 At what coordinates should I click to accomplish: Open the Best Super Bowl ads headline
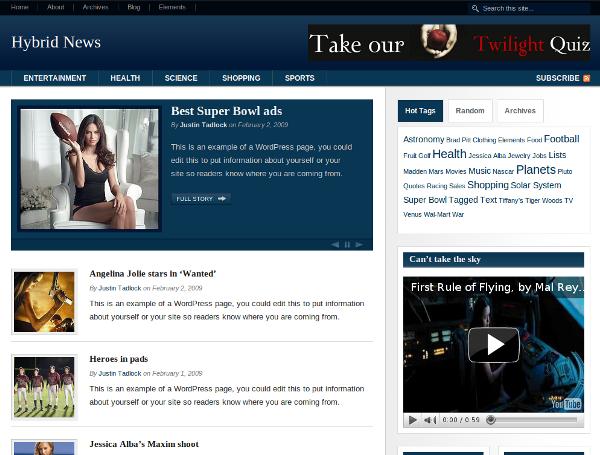tap(227, 111)
